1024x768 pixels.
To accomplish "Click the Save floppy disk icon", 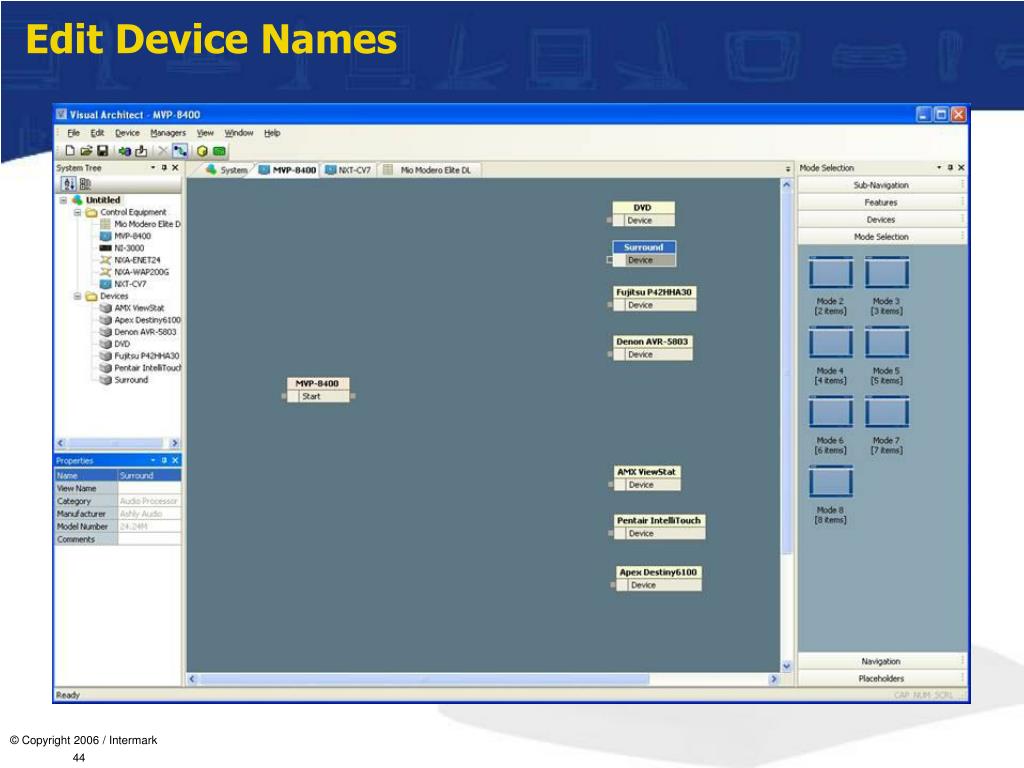I will pyautogui.click(x=103, y=151).
